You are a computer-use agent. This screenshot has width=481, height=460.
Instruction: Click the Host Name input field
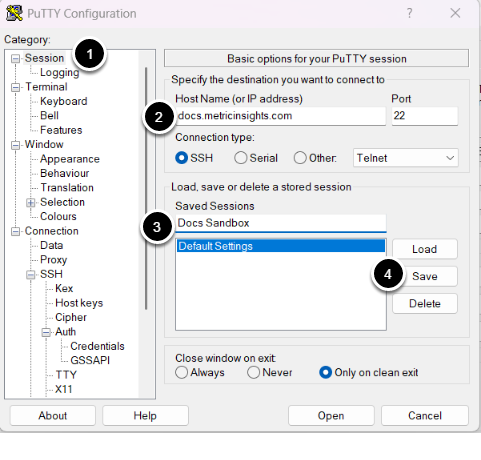point(280,116)
